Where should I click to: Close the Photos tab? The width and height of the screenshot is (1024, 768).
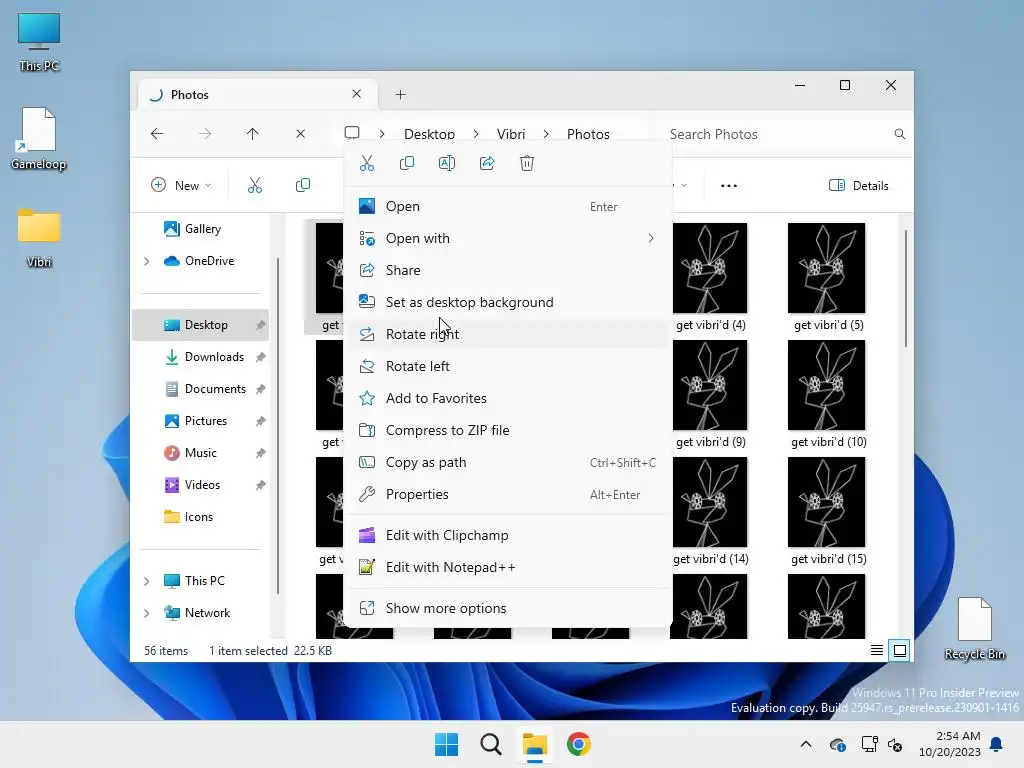[357, 94]
